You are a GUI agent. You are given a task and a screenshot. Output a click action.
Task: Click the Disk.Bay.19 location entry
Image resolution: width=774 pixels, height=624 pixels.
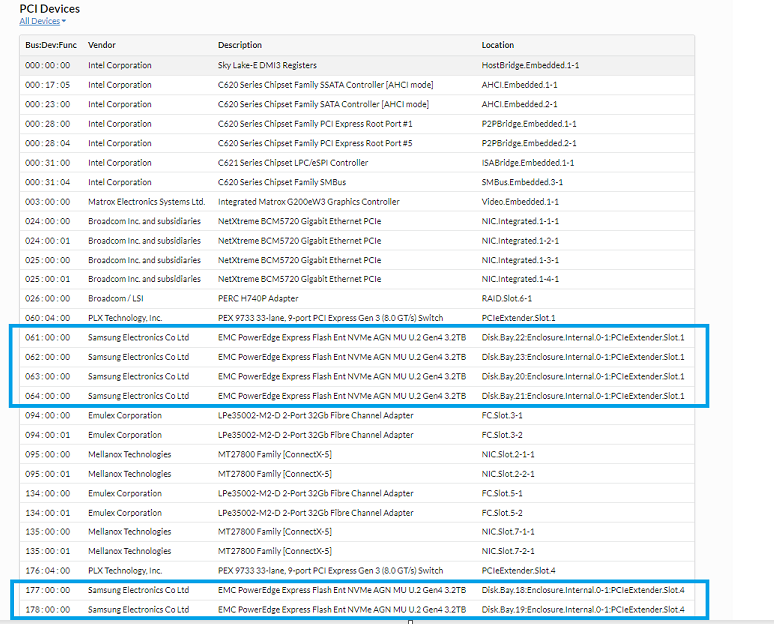pos(582,610)
